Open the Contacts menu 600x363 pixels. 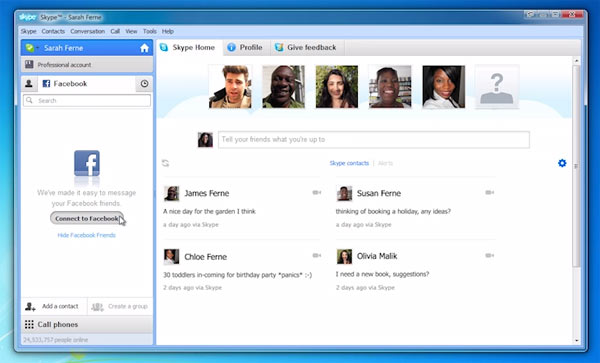[x=53, y=31]
